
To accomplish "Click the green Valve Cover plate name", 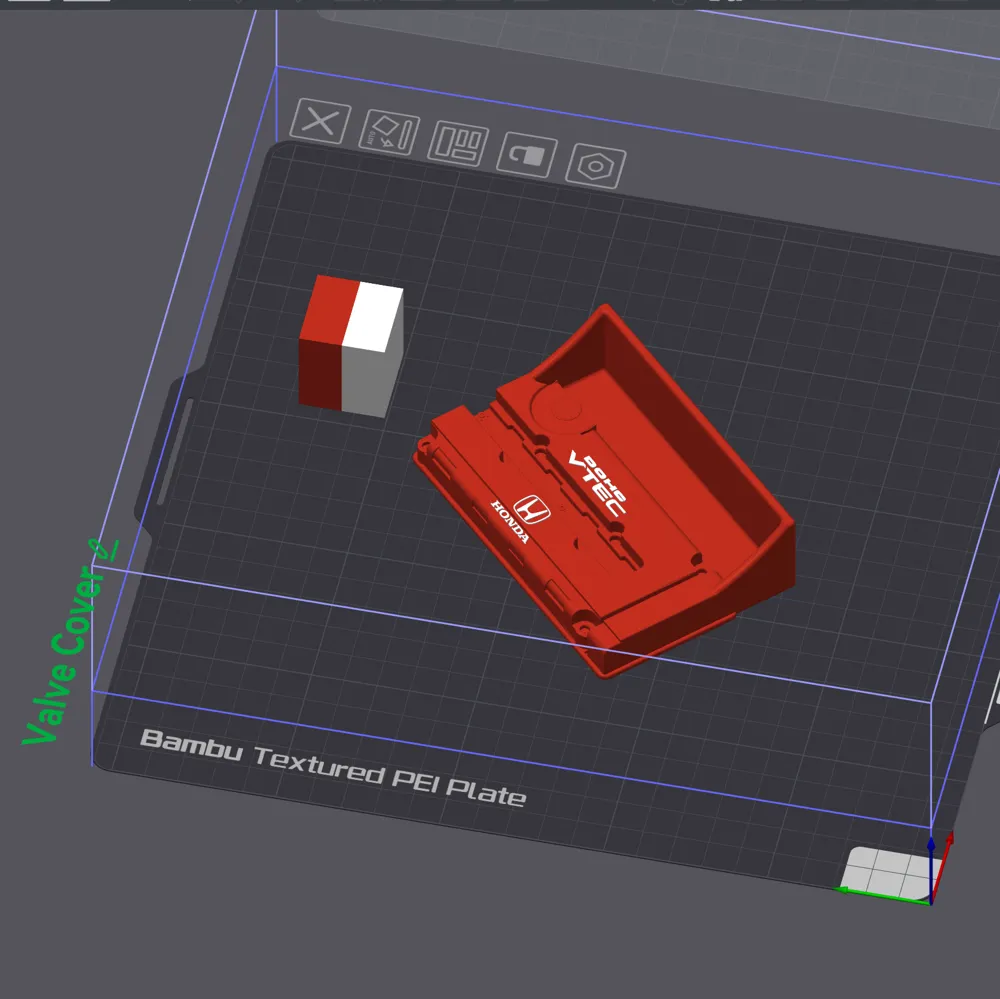I will click(63, 655).
